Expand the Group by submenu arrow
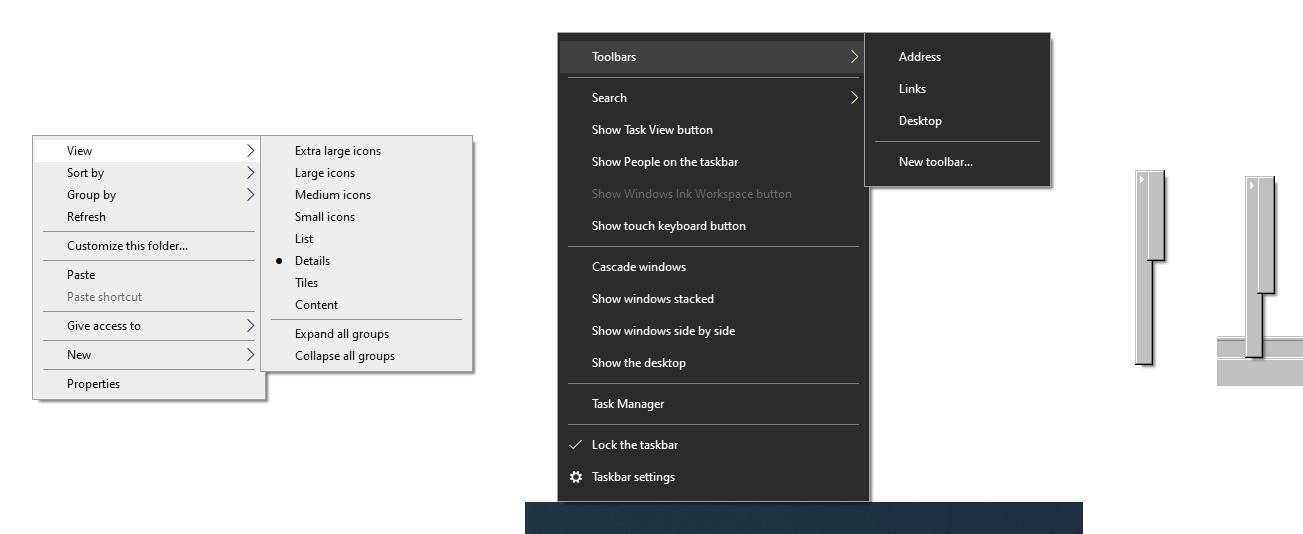This screenshot has width=1303, height=534. click(250, 195)
